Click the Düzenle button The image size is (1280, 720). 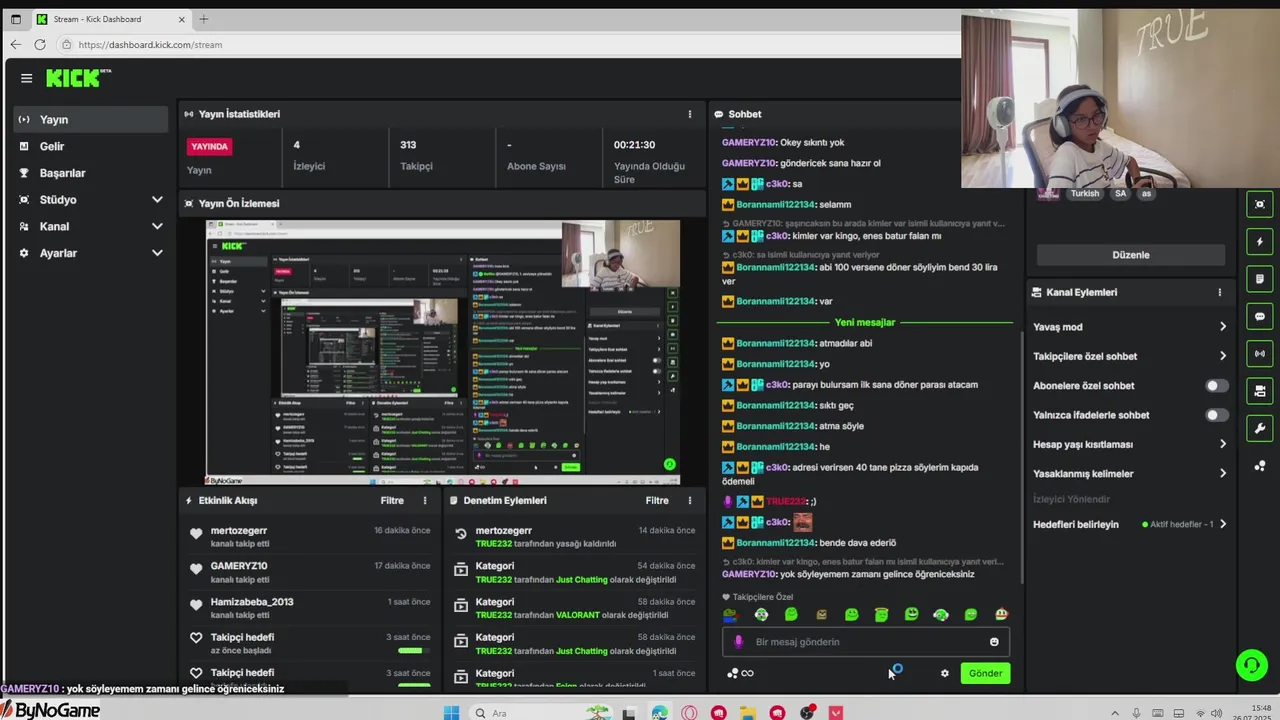coord(1131,255)
